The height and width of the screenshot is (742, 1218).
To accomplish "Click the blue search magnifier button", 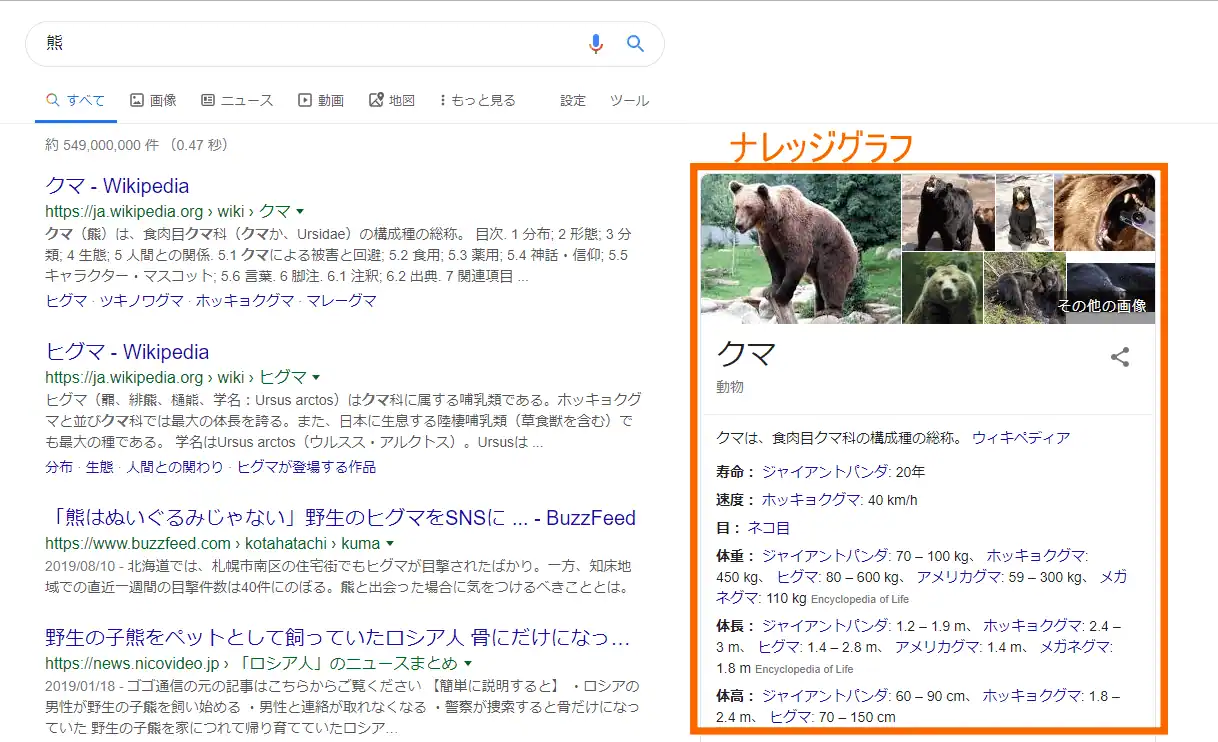I will pyautogui.click(x=635, y=44).
